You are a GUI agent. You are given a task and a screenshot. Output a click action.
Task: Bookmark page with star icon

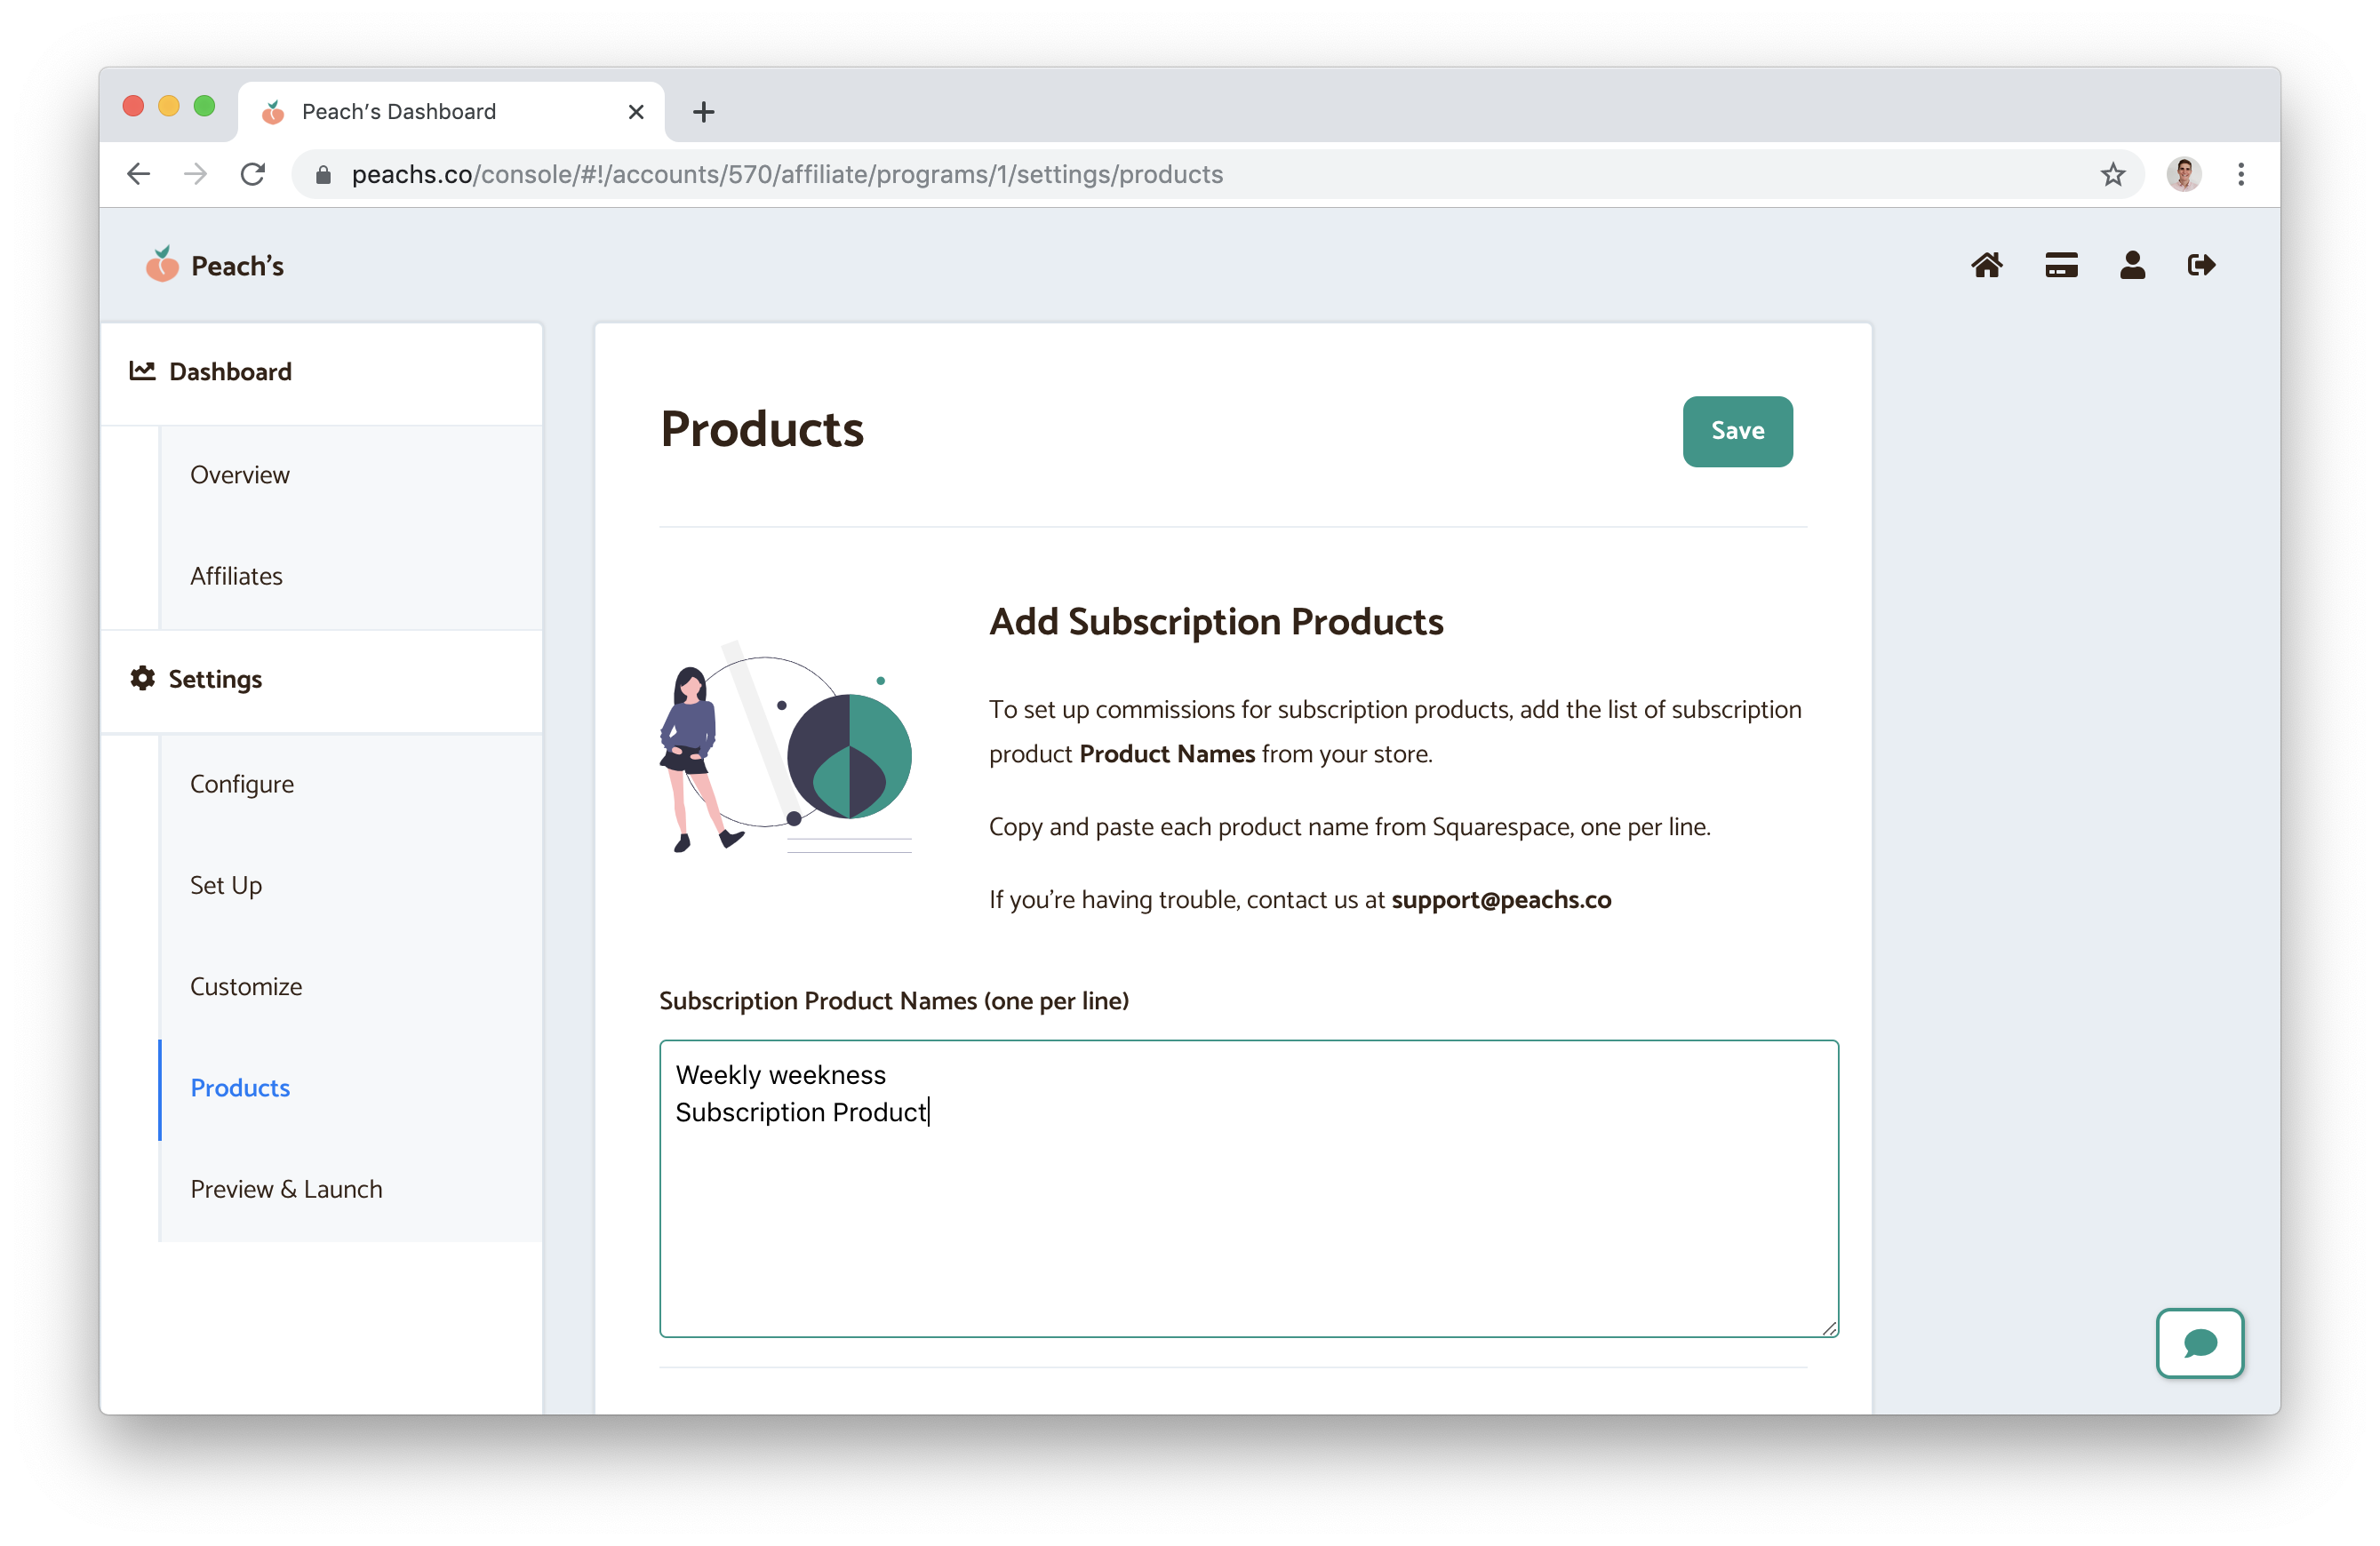pyautogui.click(x=2112, y=175)
